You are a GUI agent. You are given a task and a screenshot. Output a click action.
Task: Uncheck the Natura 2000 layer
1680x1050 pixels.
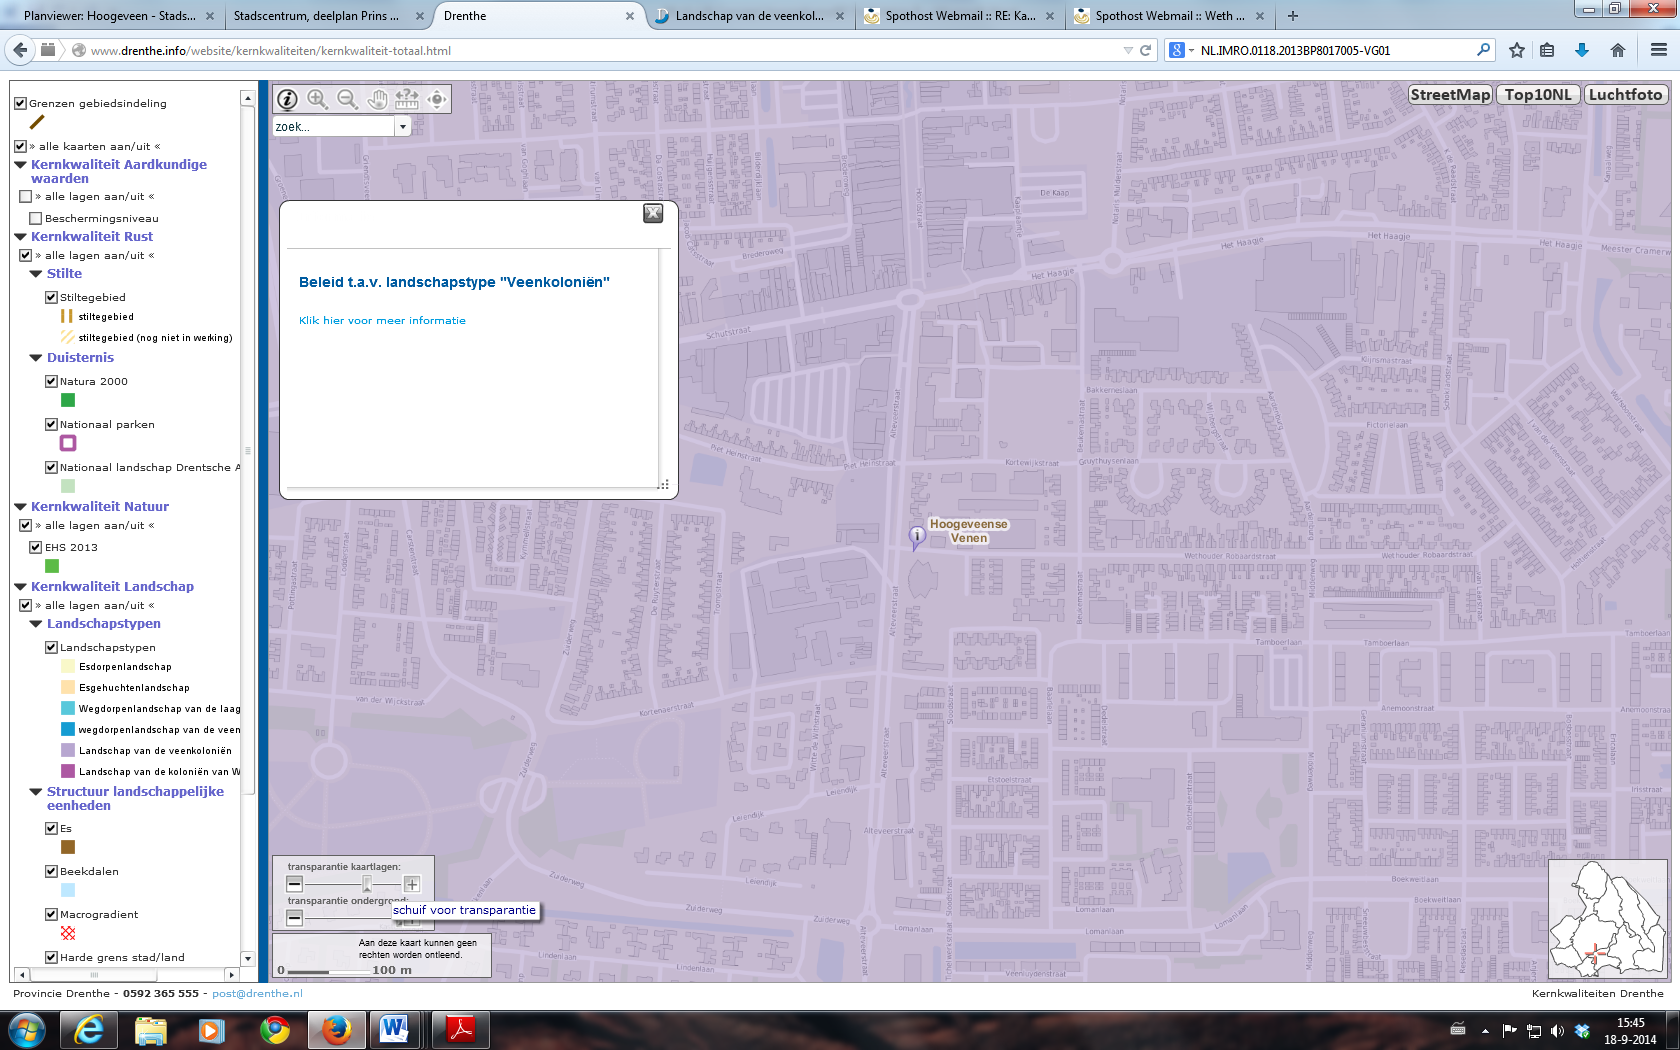pos(51,381)
